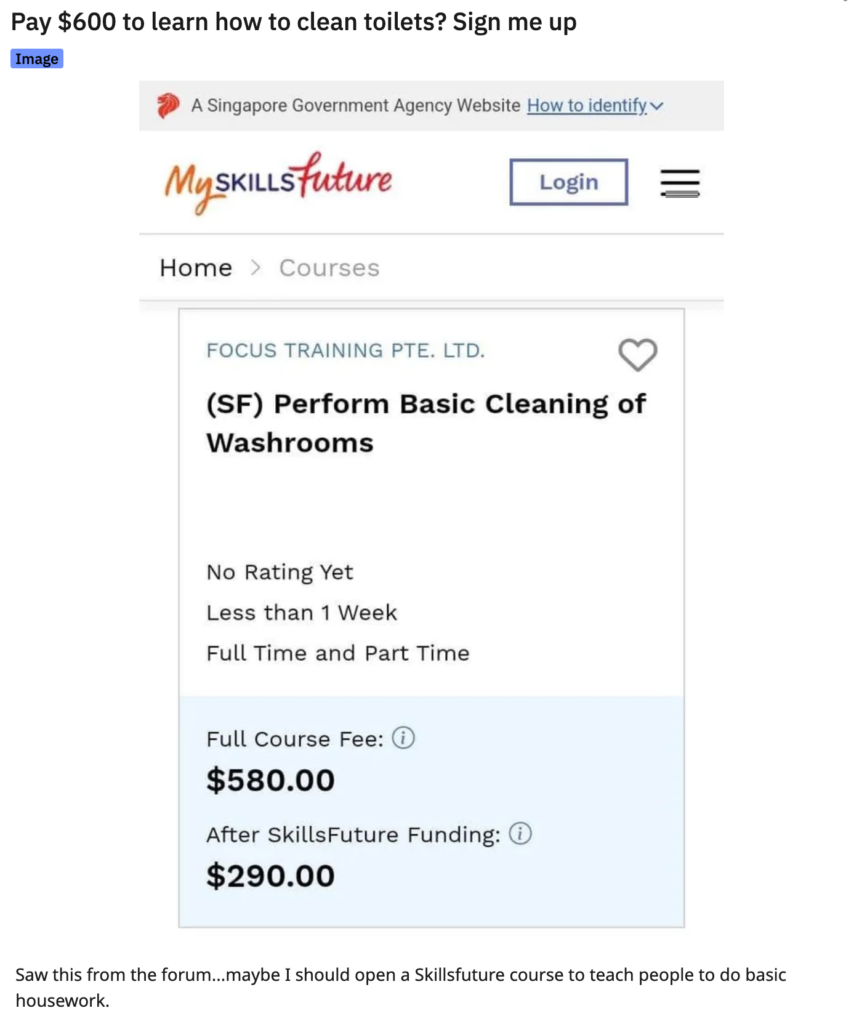Open the How to identify link
This screenshot has height=1024, width=862.
[586, 105]
